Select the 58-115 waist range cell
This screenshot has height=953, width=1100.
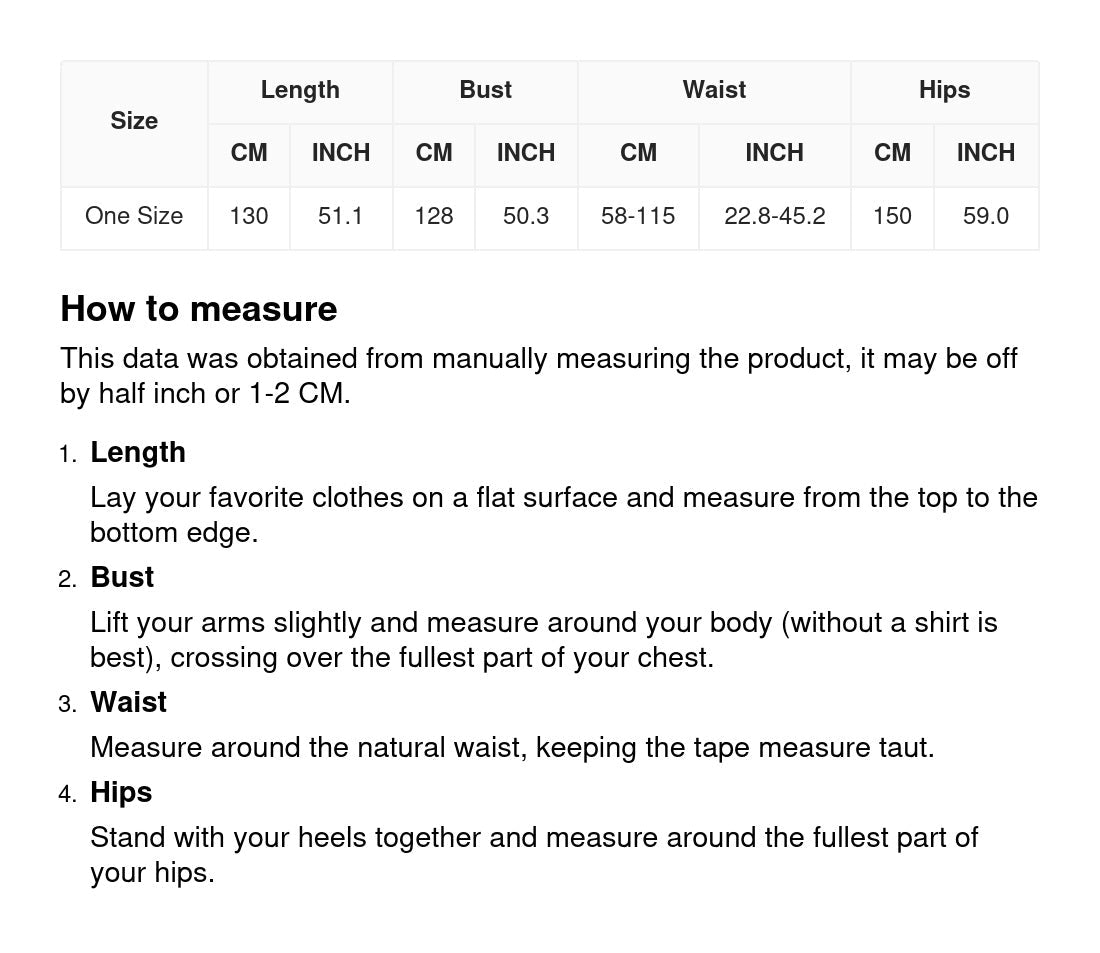point(638,216)
